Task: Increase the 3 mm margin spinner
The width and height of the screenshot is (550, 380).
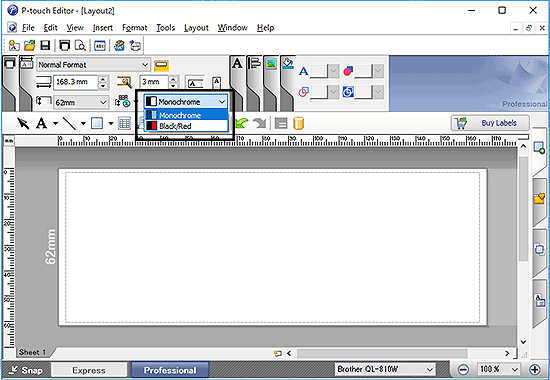Action: pyautogui.click(x=173, y=79)
